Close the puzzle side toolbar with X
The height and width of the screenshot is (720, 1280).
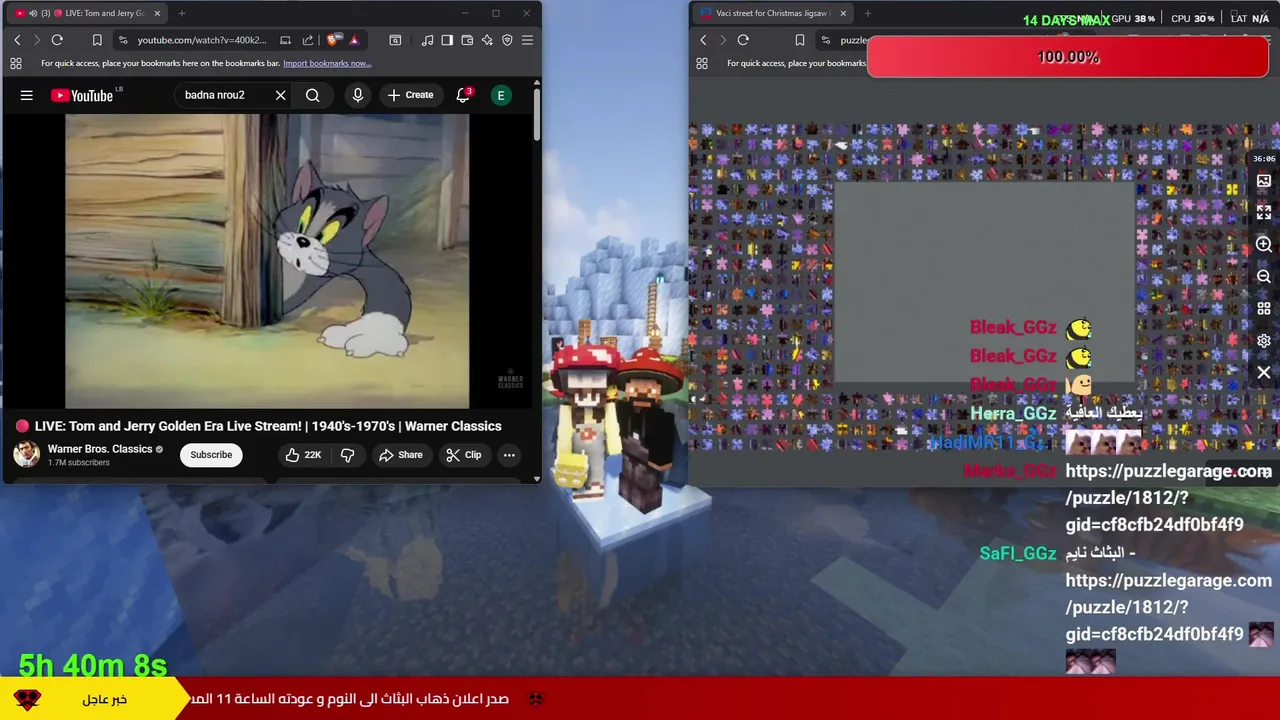(1264, 373)
